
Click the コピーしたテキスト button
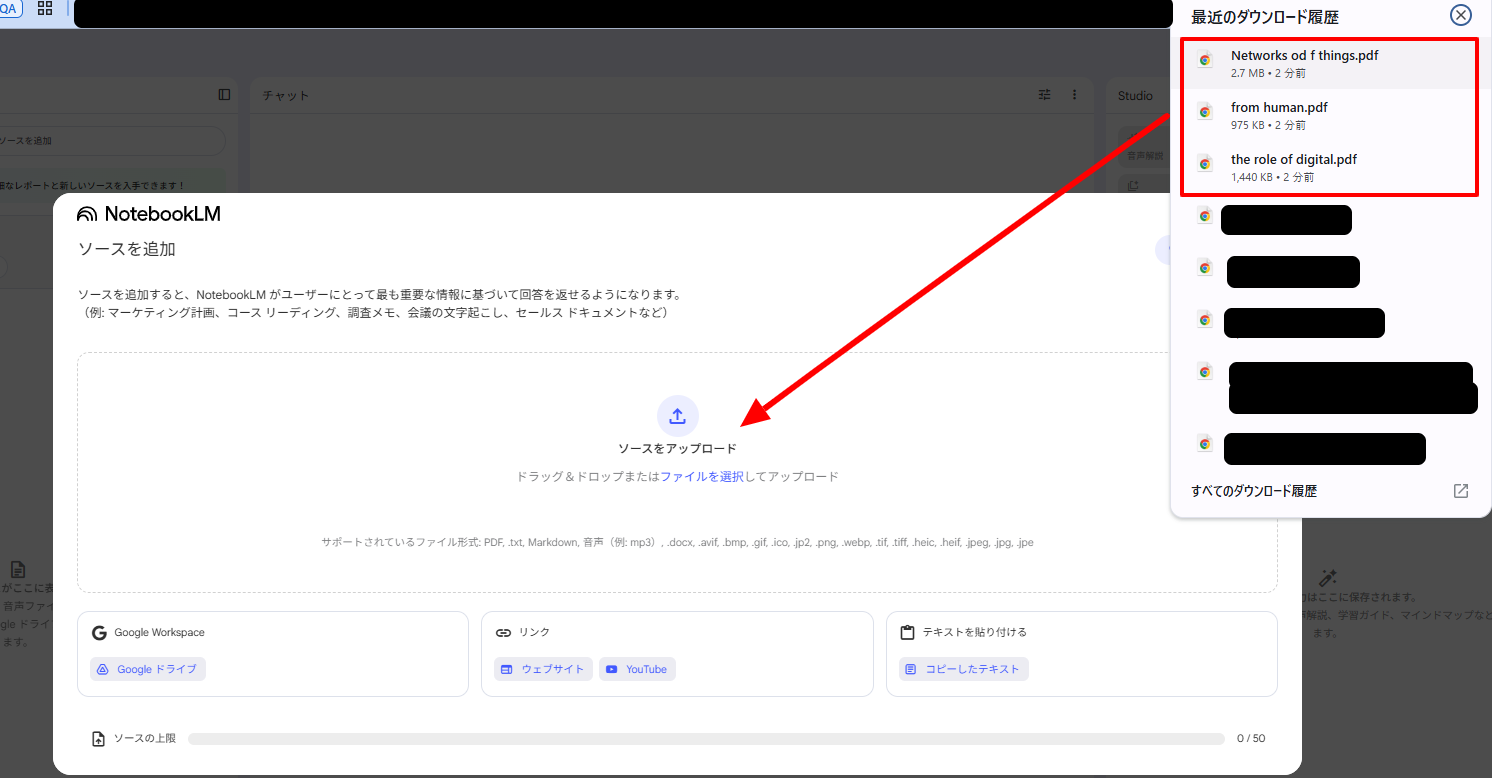point(963,669)
